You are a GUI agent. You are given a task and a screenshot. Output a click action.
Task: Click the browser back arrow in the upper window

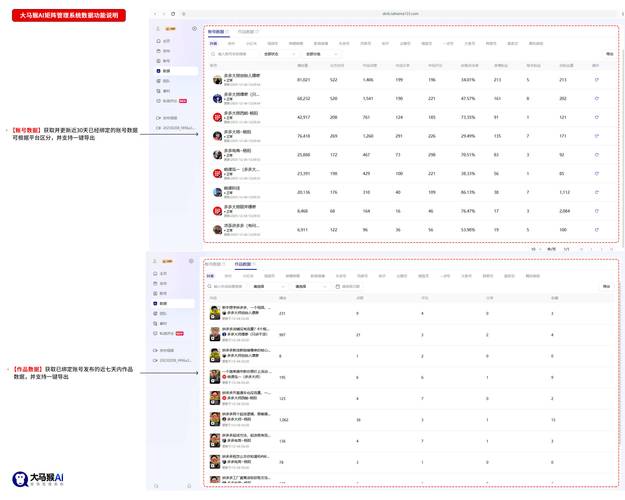[155, 13]
